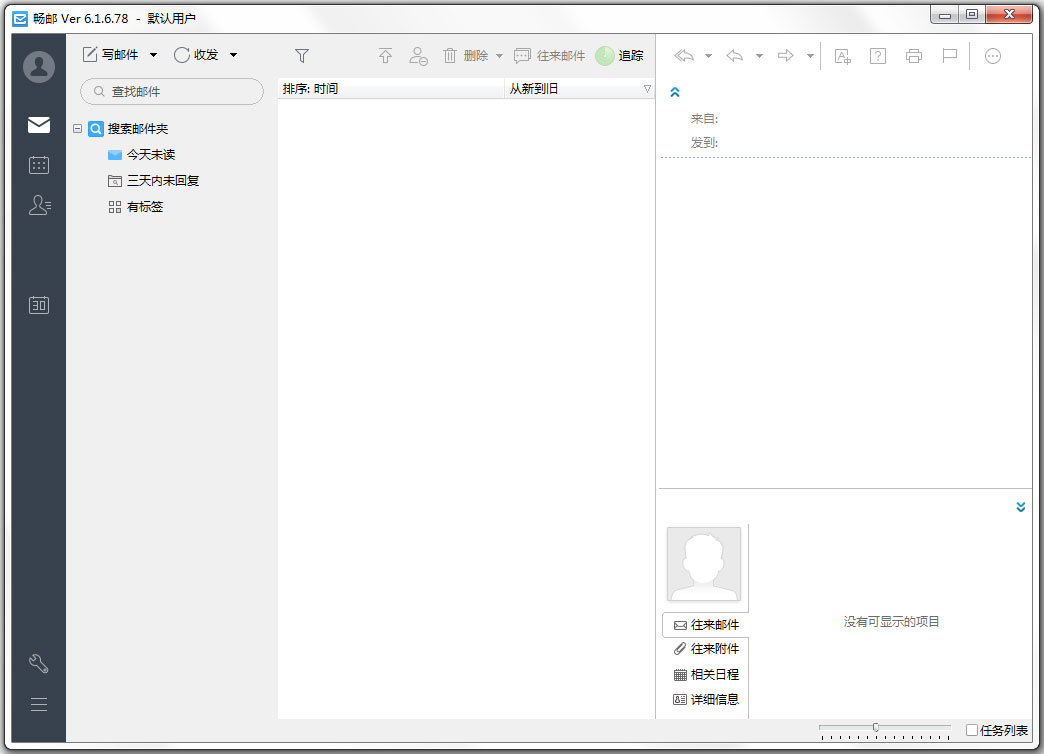Viewport: 1044px width, 754px height.
Task: Click the 写邮件 compose button
Action: point(110,55)
